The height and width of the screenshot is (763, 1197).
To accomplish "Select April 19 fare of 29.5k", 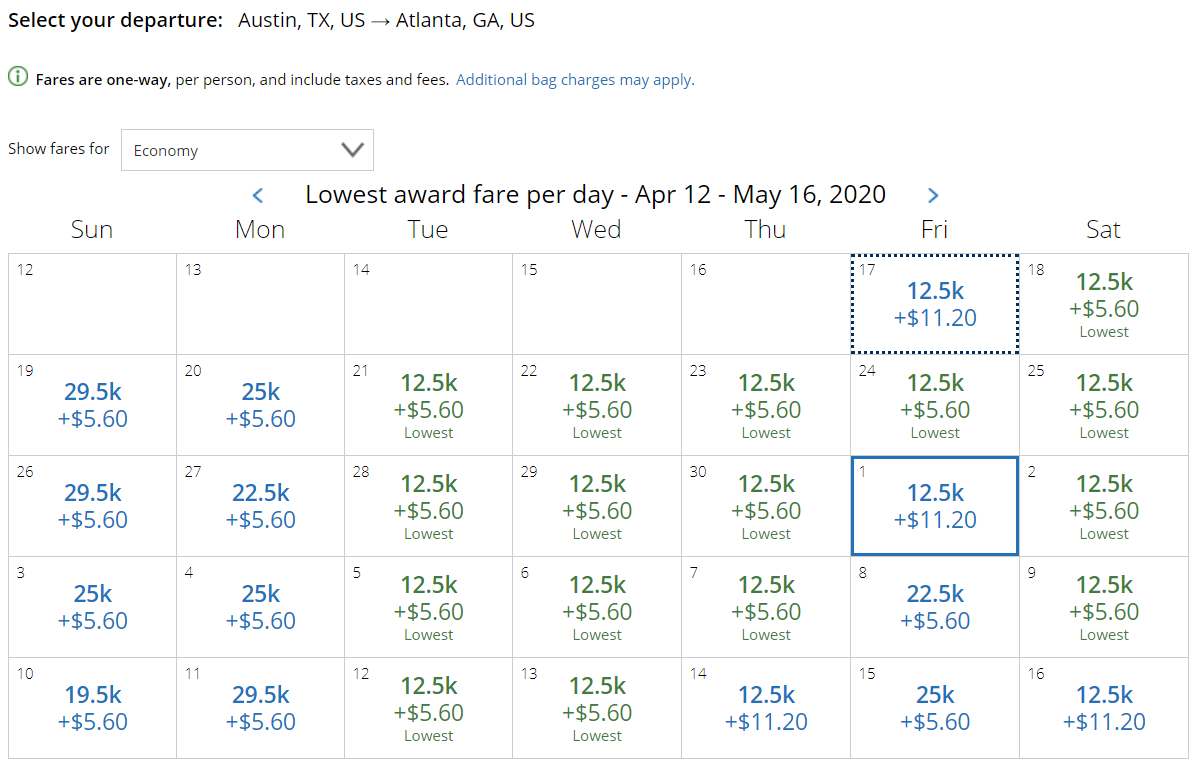I will [x=92, y=405].
